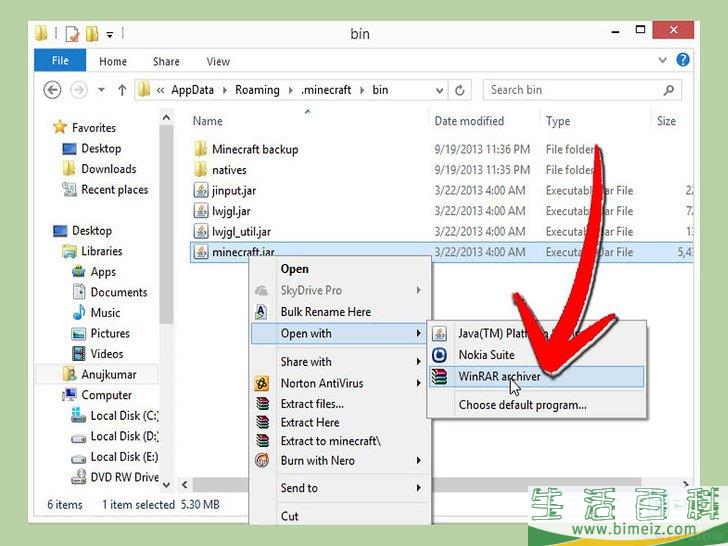This screenshot has width=728, height=546.
Task: Click the Computer icon in sidebar
Action: [70, 395]
